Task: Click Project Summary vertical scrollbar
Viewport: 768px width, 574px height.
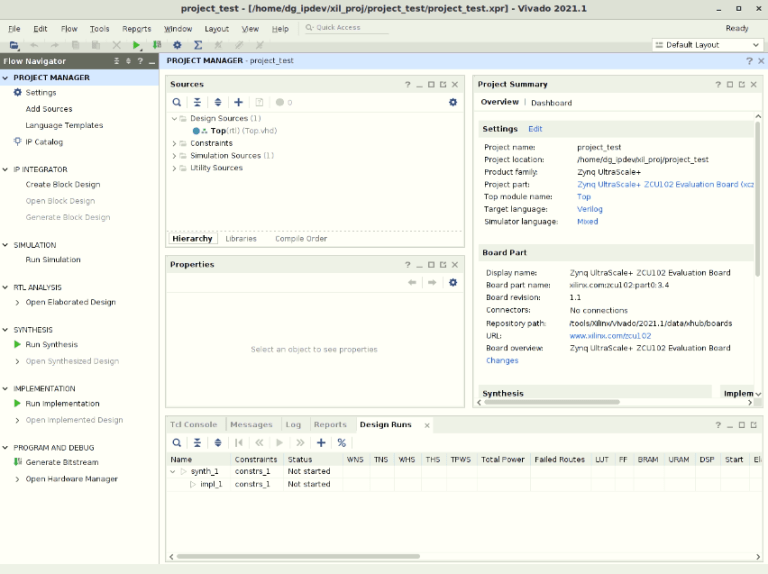Action: pos(758,198)
